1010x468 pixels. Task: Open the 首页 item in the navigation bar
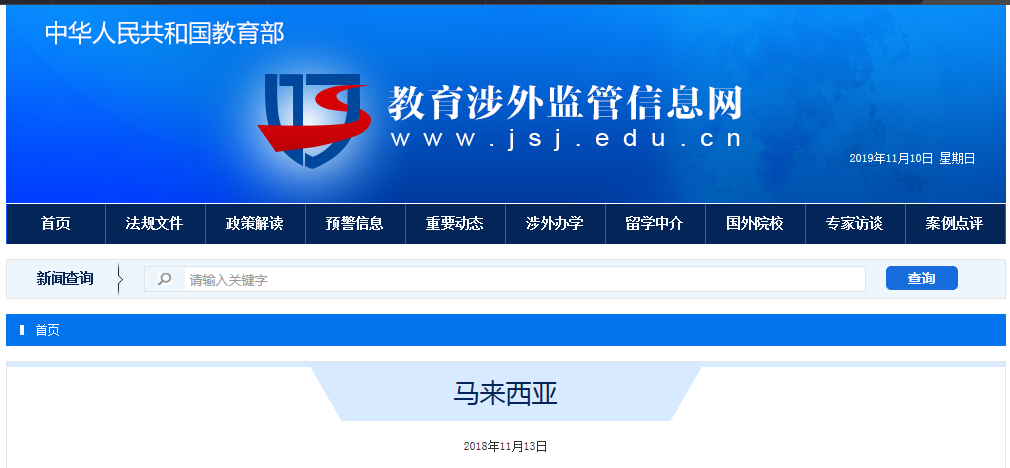pos(56,224)
